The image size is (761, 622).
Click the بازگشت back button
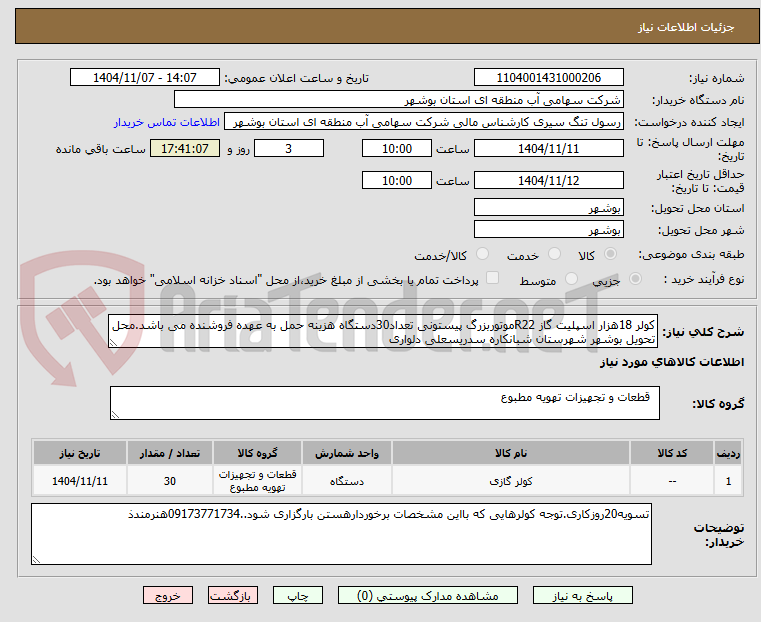tap(233, 596)
